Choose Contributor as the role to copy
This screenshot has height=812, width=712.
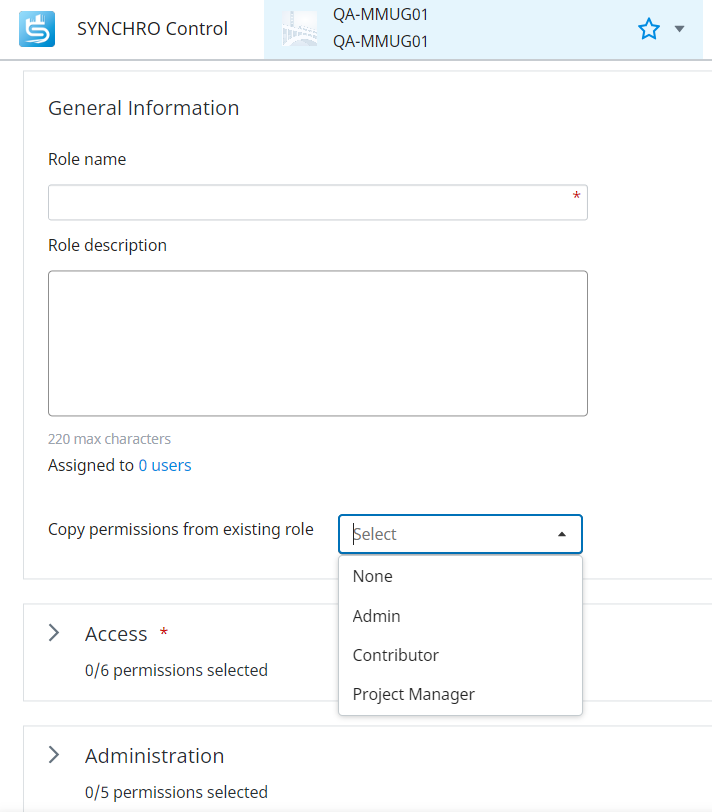coord(395,655)
